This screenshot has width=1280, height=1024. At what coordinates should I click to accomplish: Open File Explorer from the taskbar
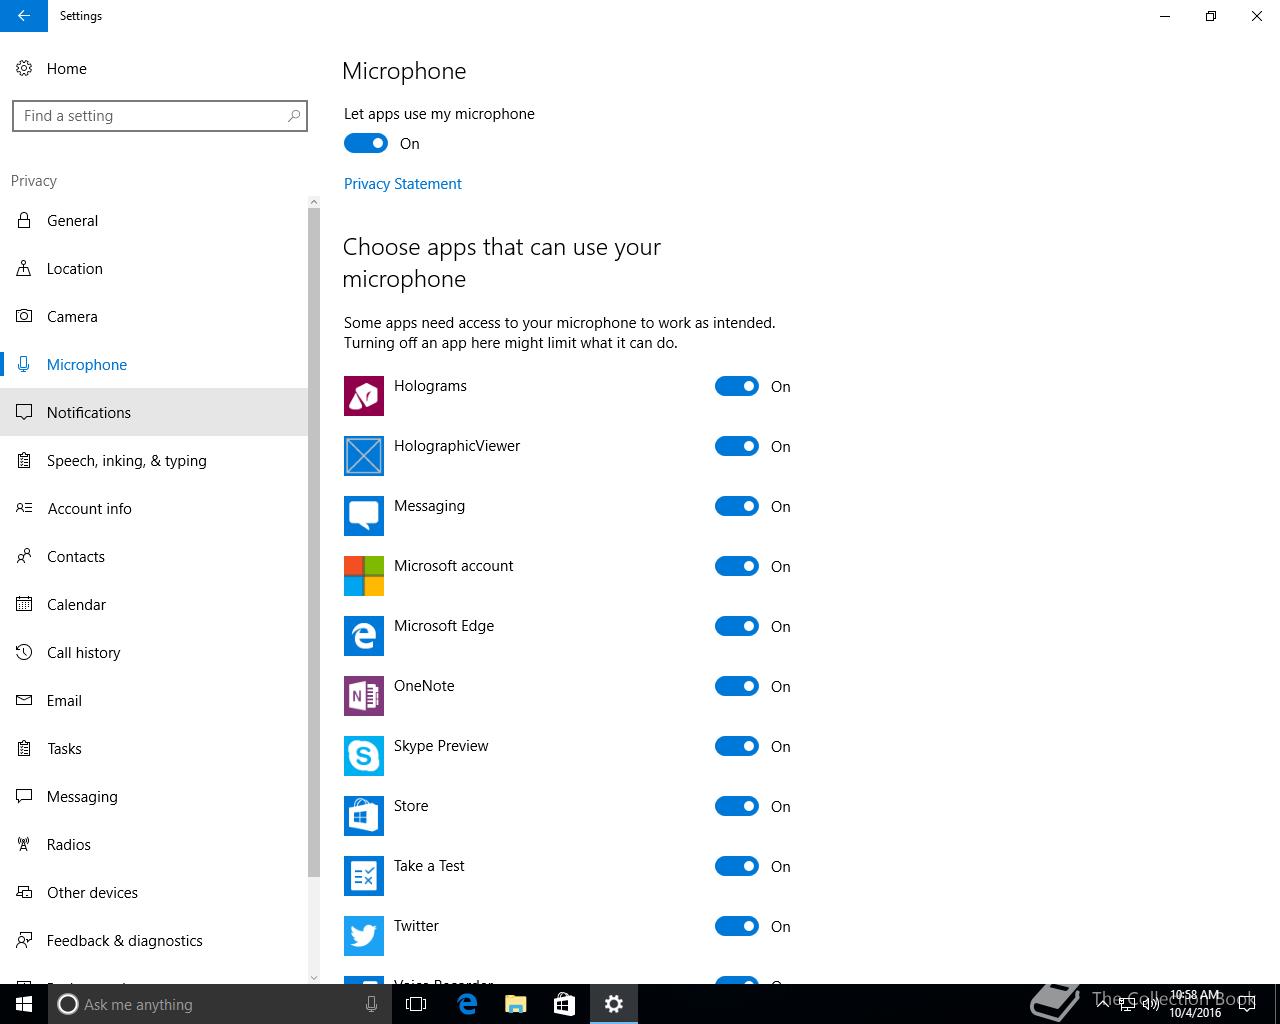pyautogui.click(x=516, y=1004)
